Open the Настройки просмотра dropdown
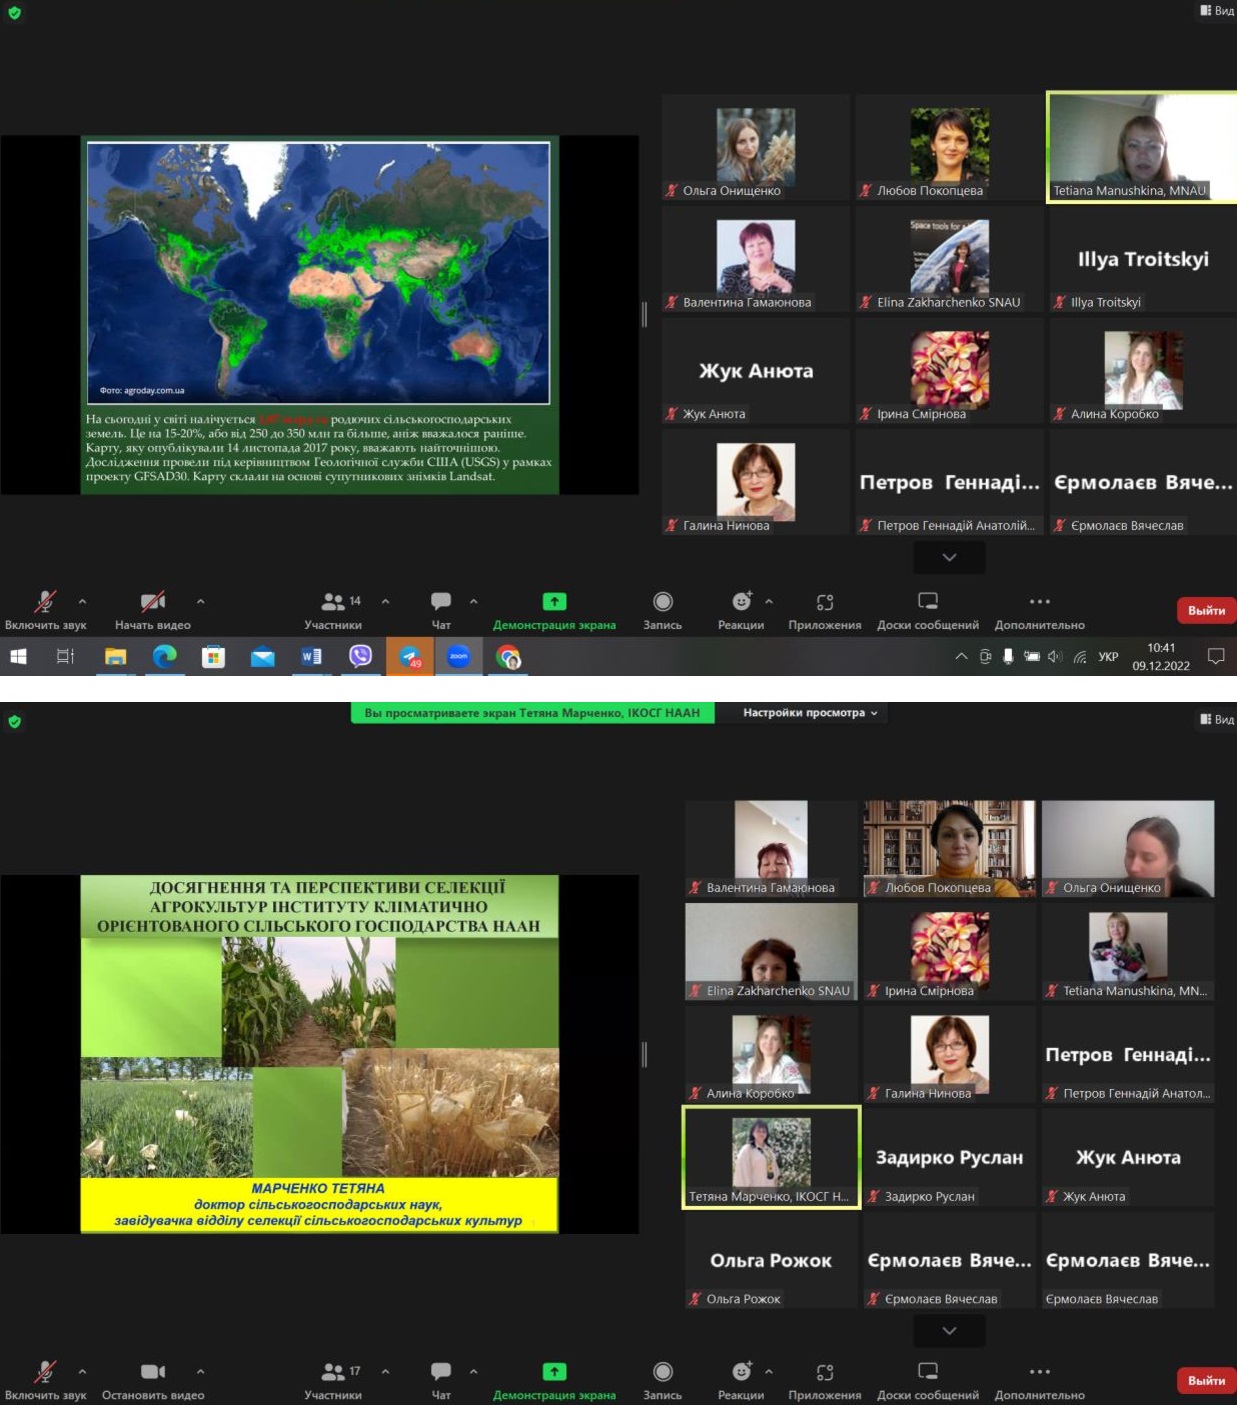Viewport: 1237px width, 1405px height. click(x=810, y=713)
